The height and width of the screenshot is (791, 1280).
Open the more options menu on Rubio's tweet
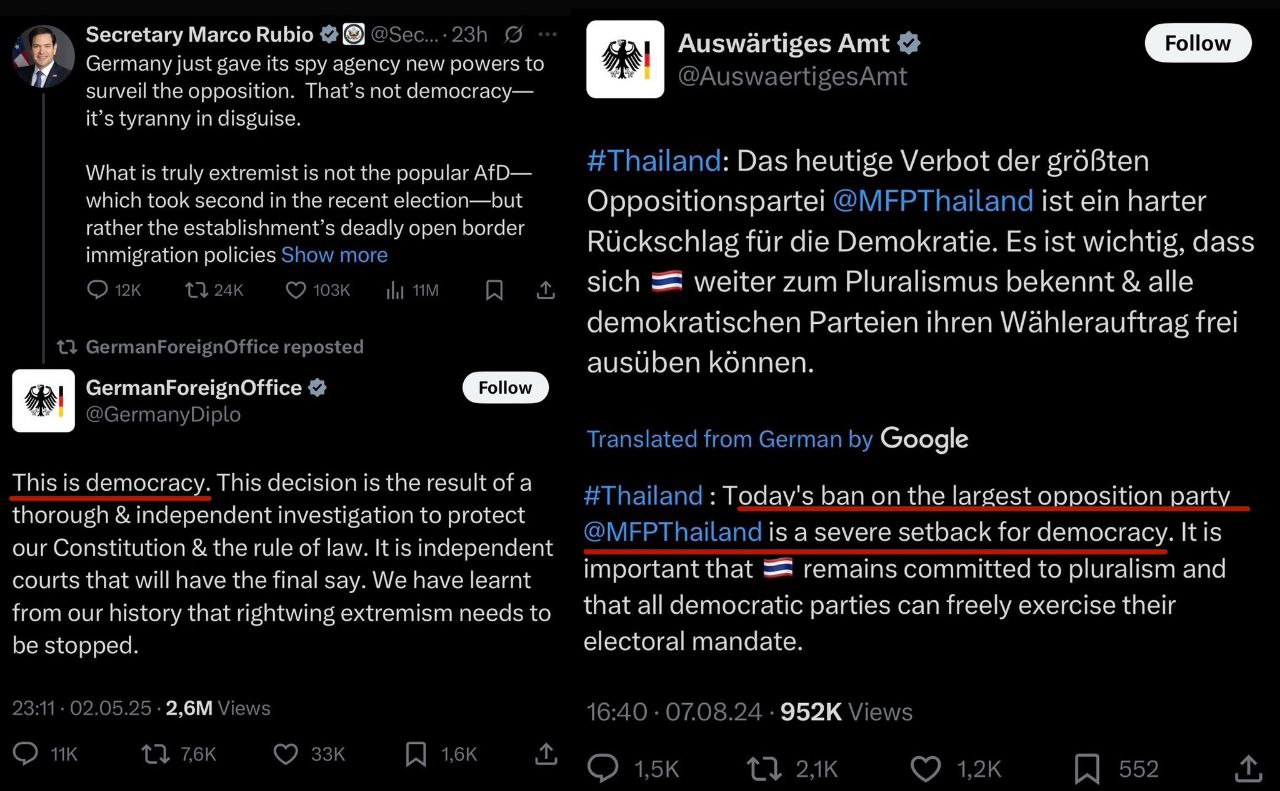[547, 35]
